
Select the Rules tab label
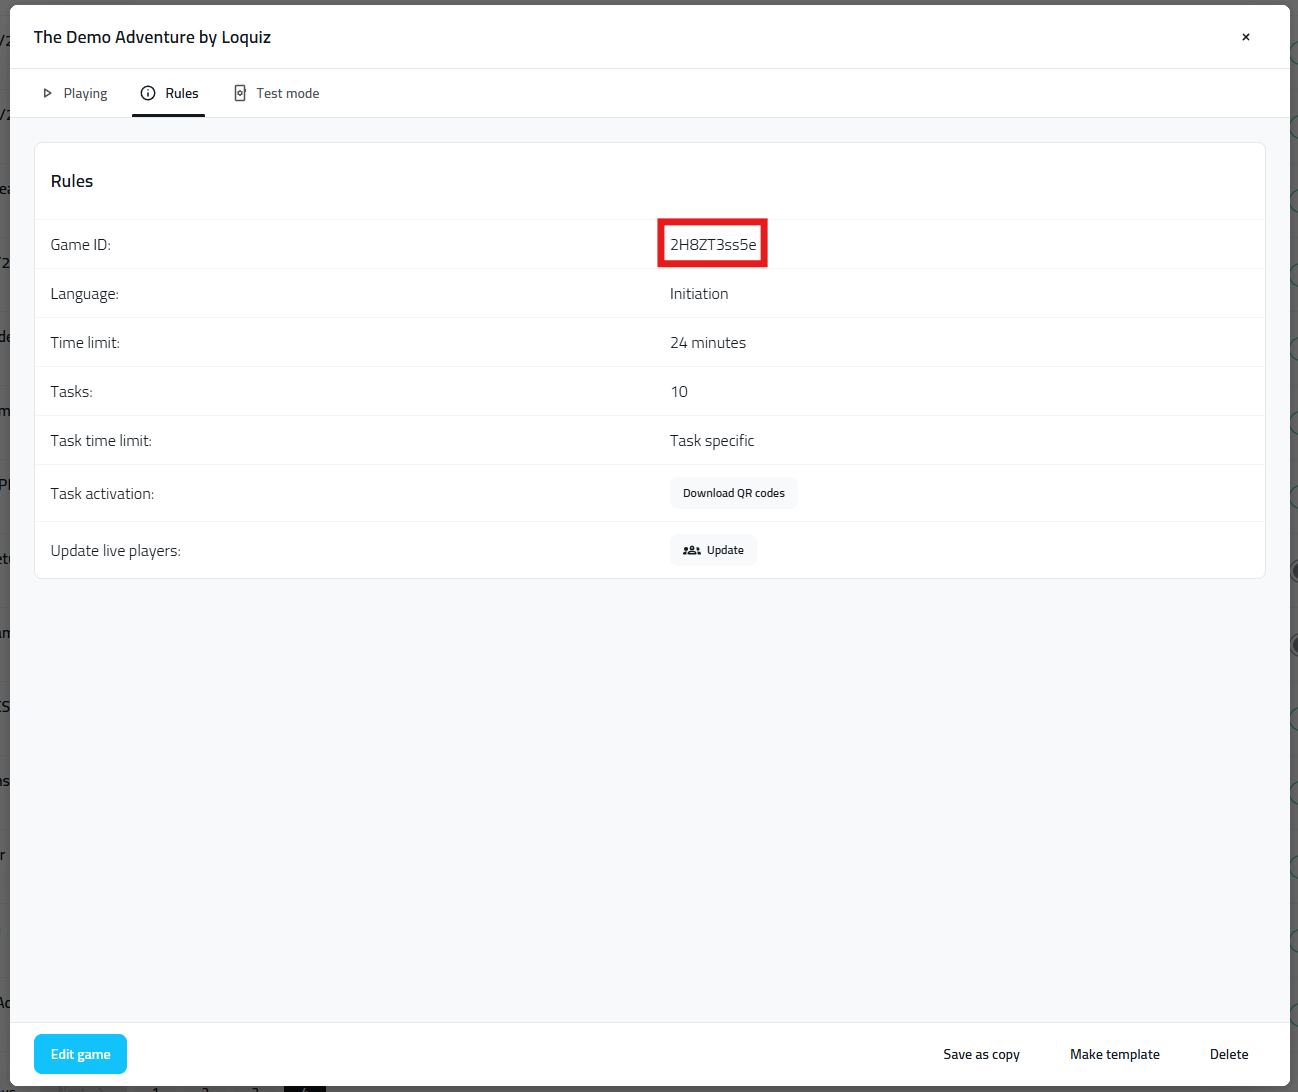pyautogui.click(x=182, y=93)
